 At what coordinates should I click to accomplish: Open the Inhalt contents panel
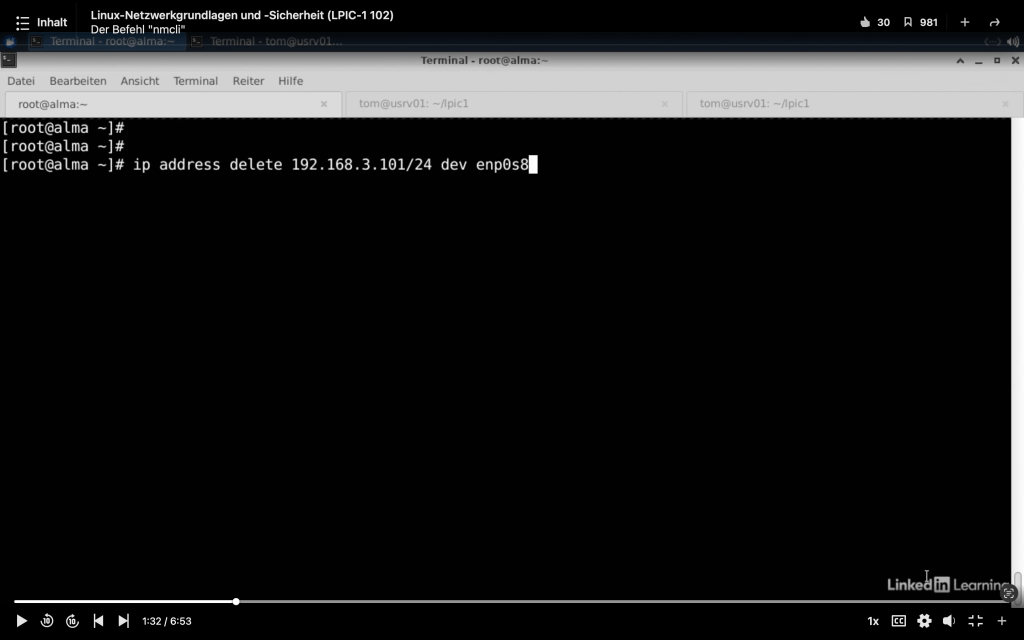(x=42, y=22)
